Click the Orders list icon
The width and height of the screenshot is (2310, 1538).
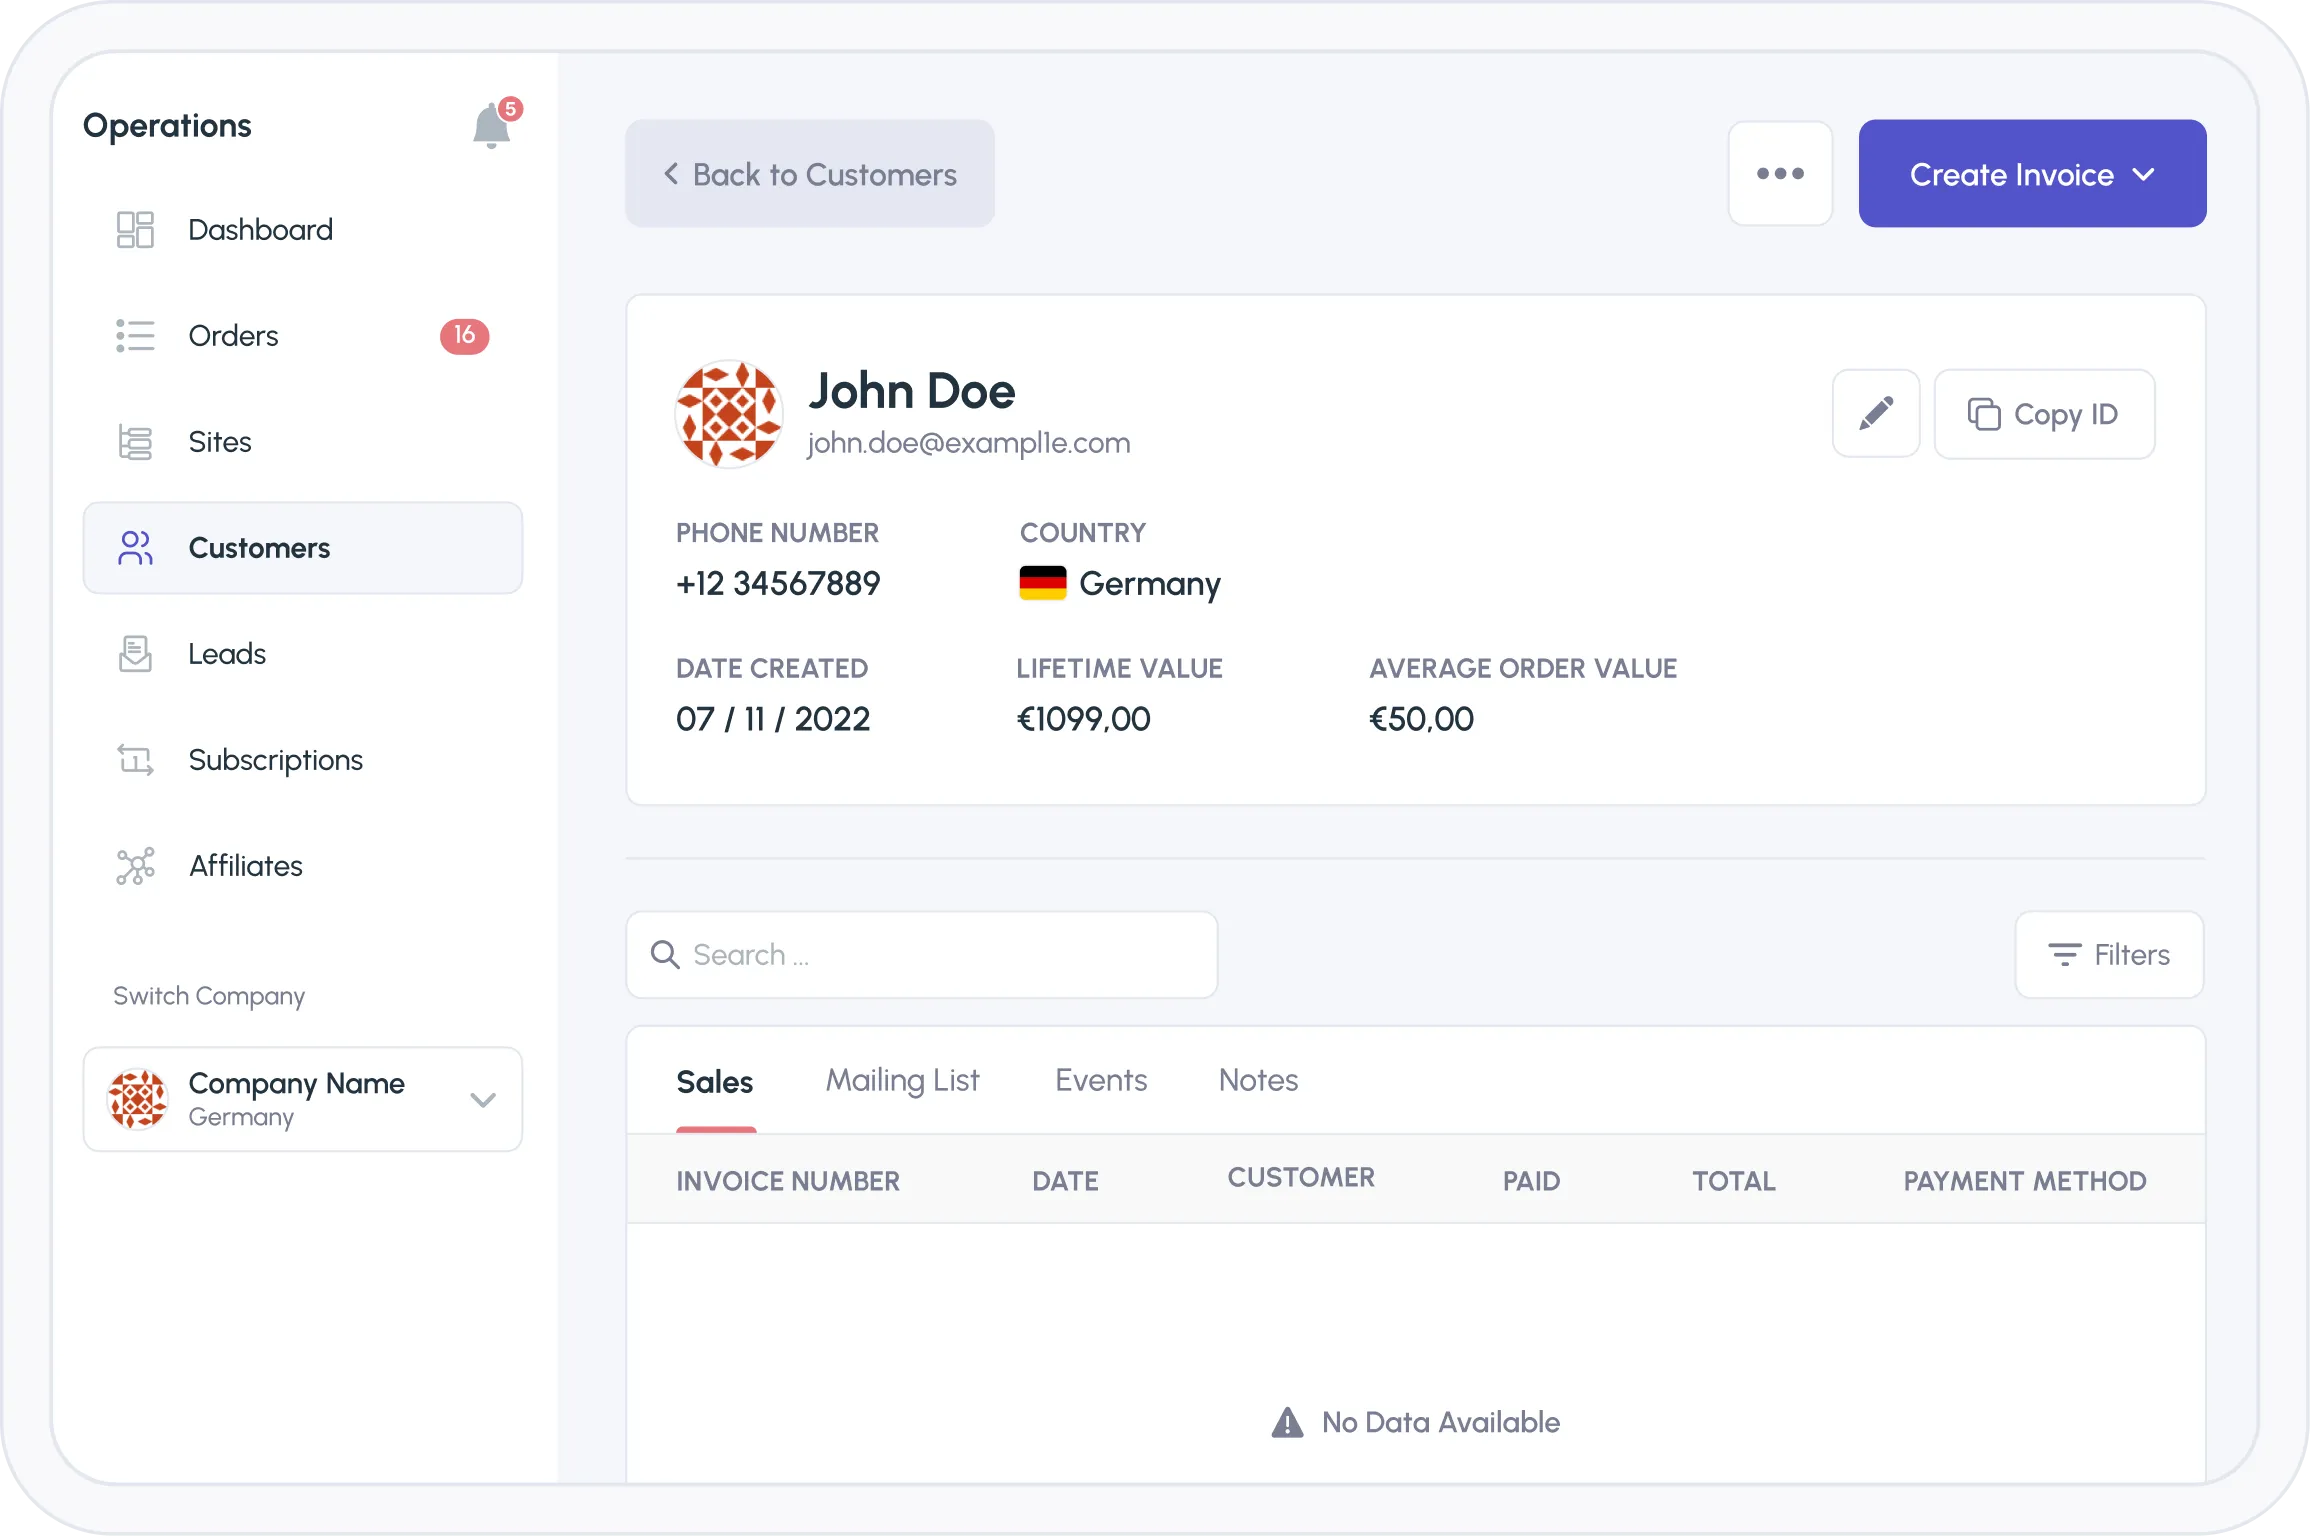coord(135,336)
